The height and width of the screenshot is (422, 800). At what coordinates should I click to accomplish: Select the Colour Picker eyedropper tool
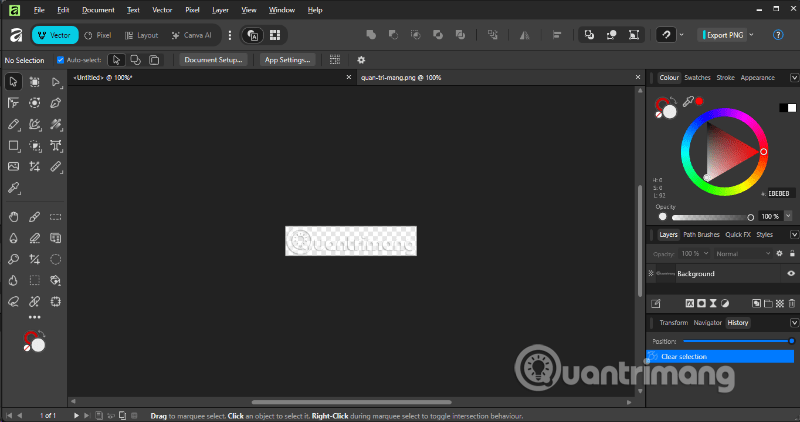click(14, 188)
